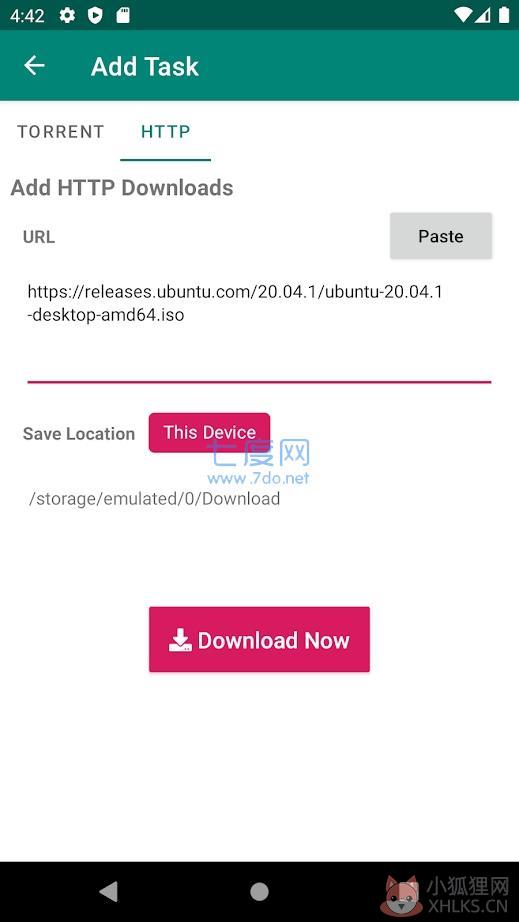Tap the SD card icon in status bar

(122, 15)
